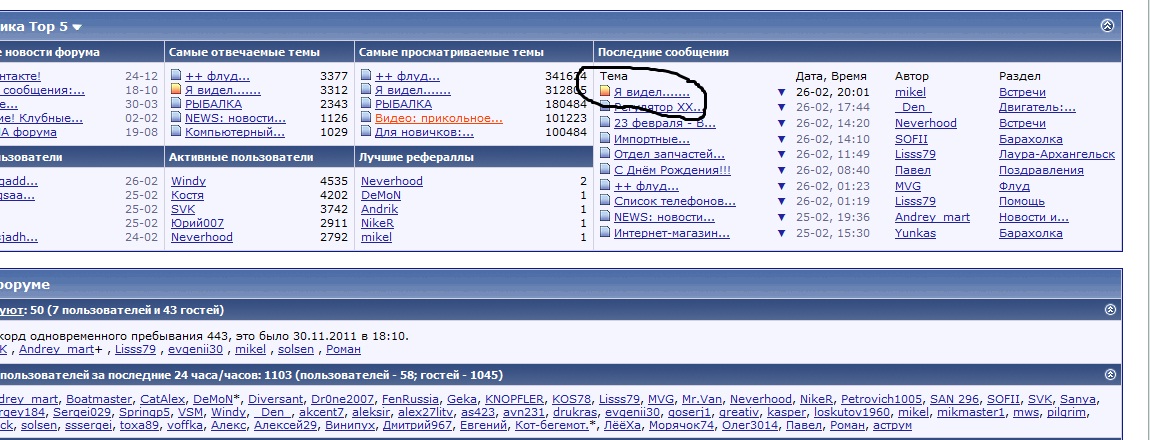Screen dimensions: 1150x440
Task: Open the 'Видео: прикольное...' topic link
Action: (438, 118)
